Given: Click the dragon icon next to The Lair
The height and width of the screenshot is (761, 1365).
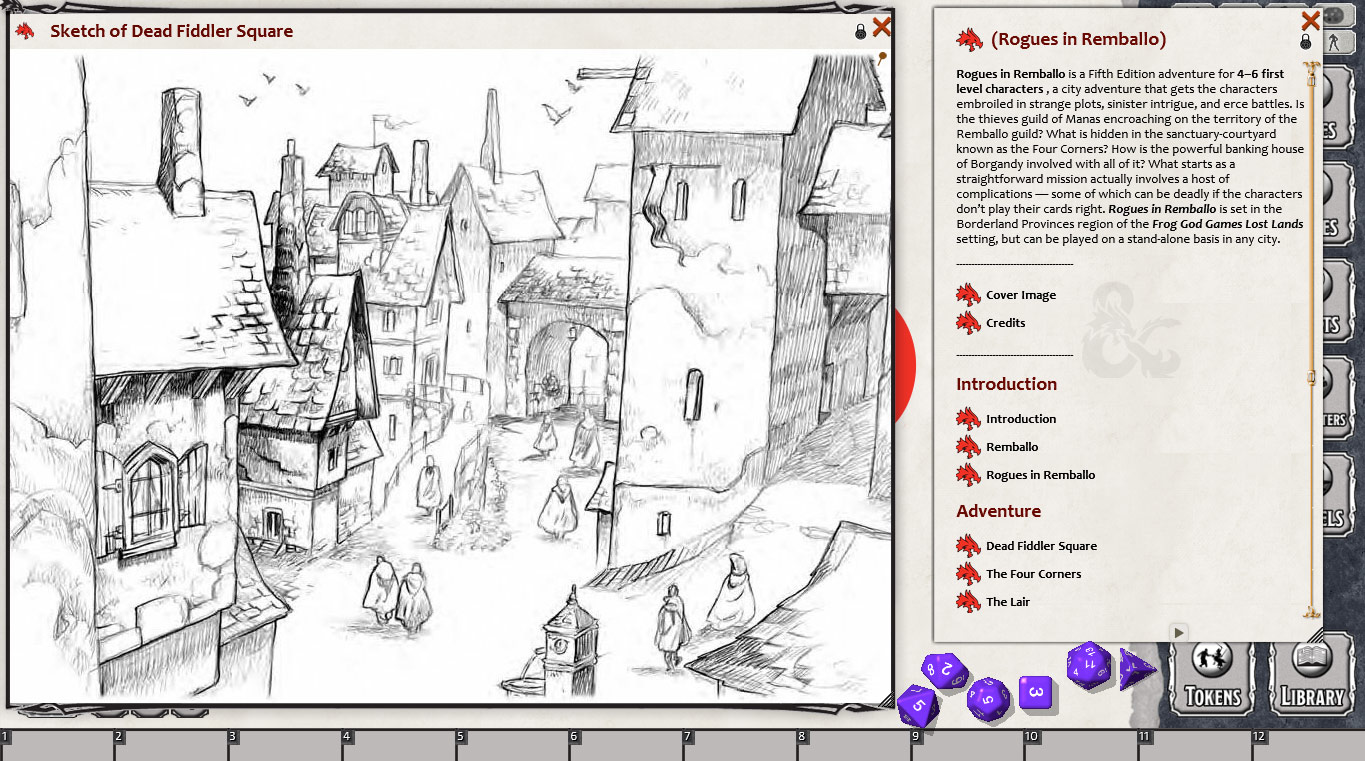Looking at the screenshot, I should 968,602.
